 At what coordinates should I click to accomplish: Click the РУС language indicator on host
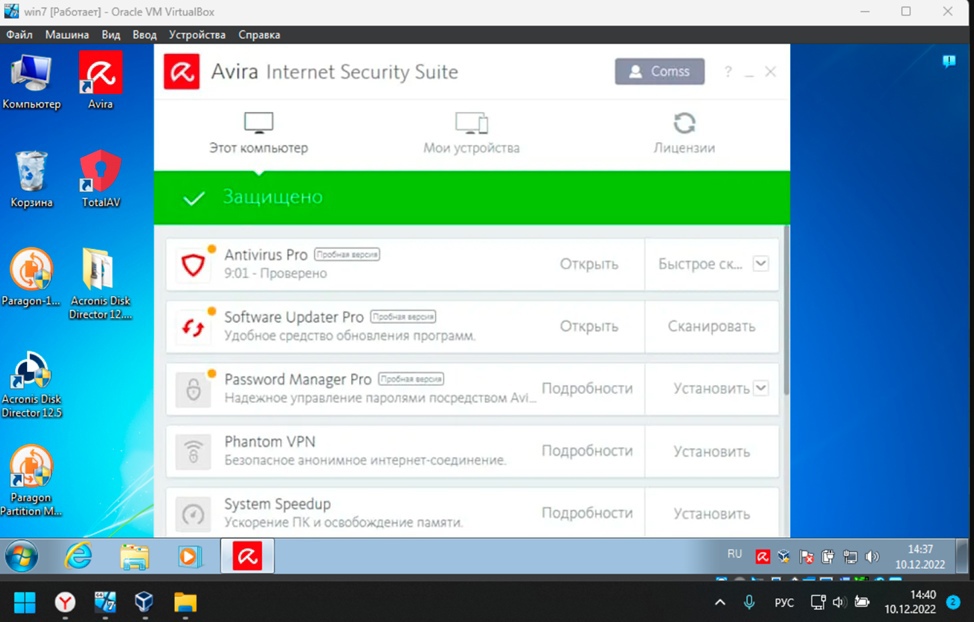tap(784, 602)
